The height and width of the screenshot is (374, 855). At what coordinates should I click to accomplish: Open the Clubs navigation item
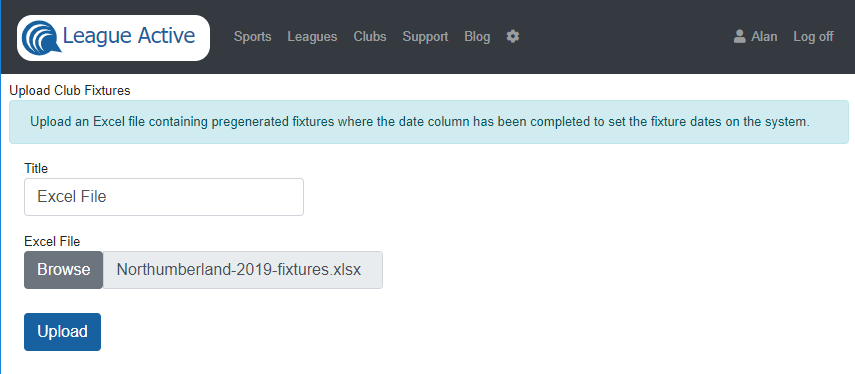point(370,37)
